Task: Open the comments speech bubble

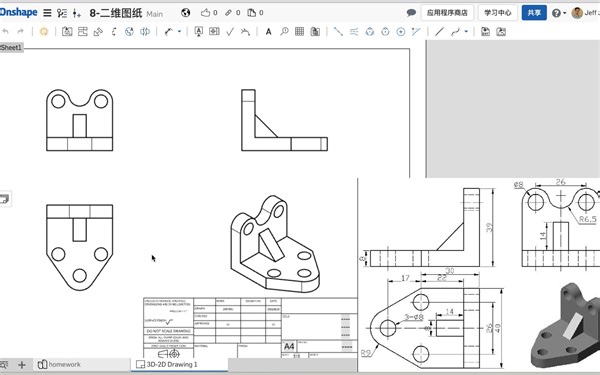Action: (411, 13)
